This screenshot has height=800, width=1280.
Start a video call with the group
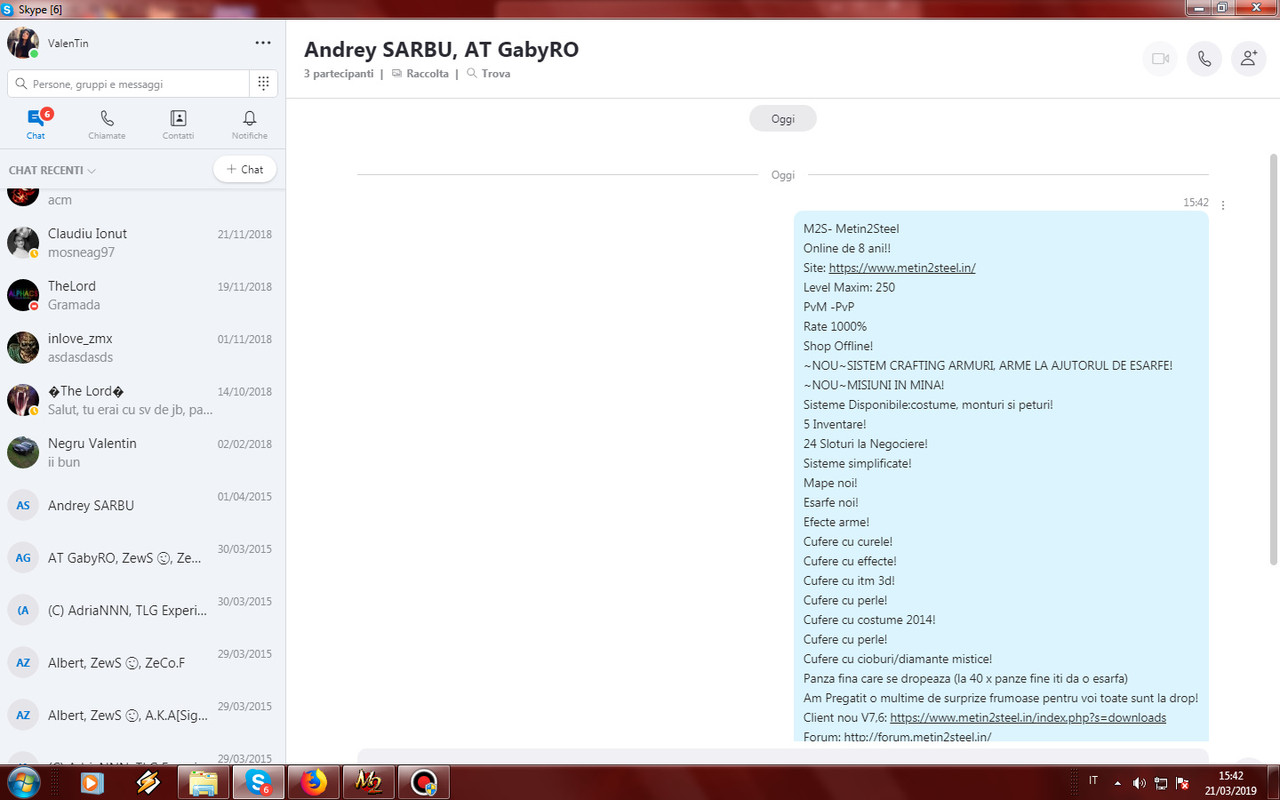click(1160, 59)
